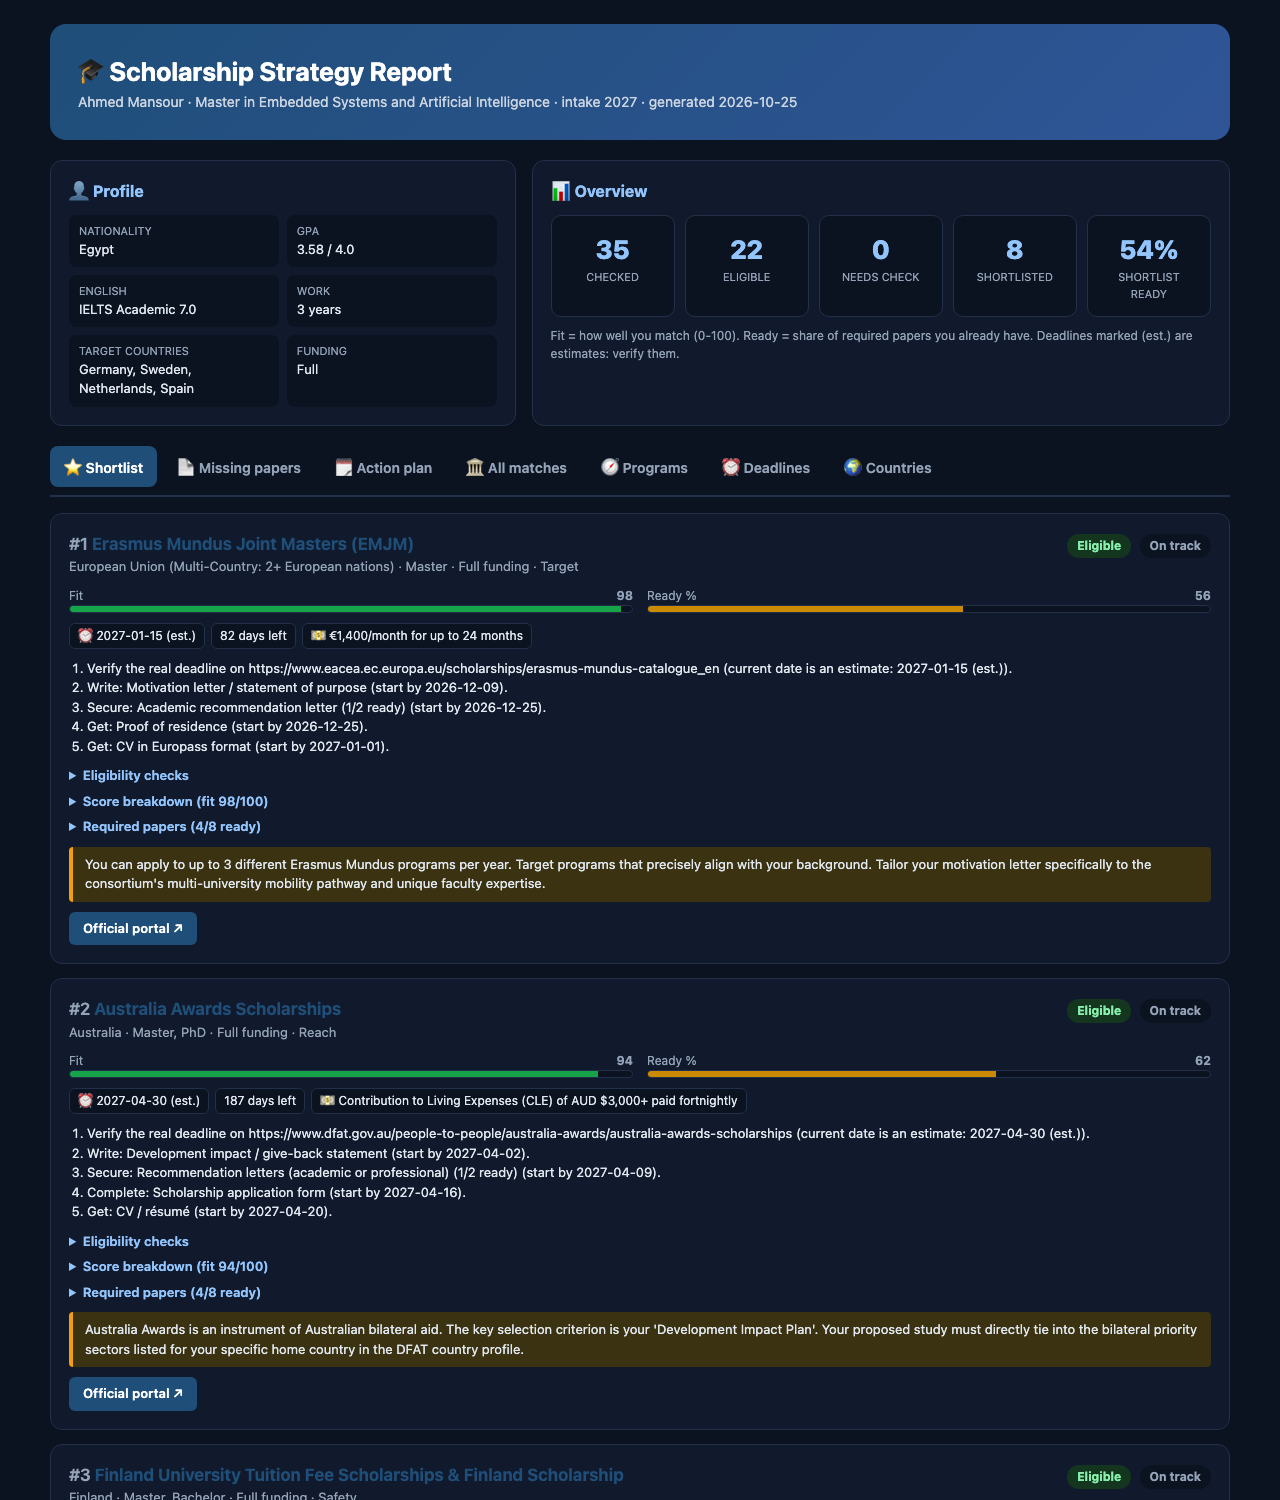Click the graduation cap icon in header
The height and width of the screenshot is (1500, 1280).
click(91, 72)
